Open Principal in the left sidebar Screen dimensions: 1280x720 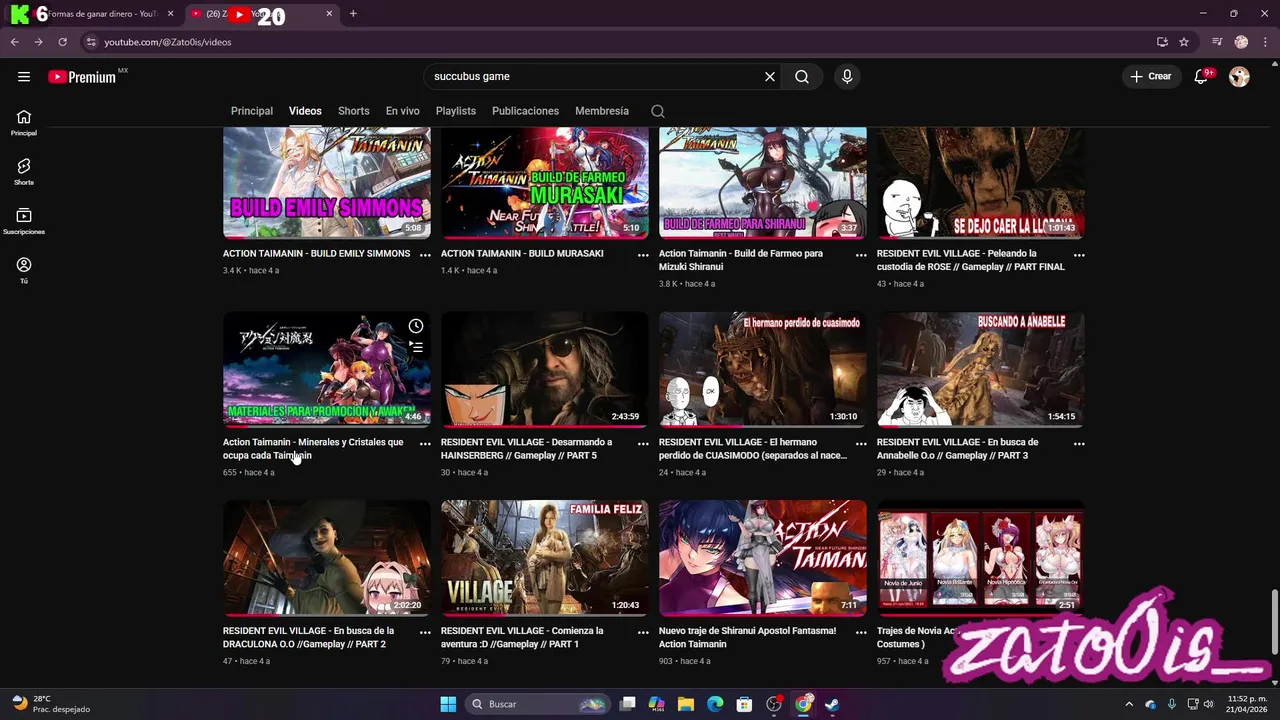pyautogui.click(x=24, y=123)
